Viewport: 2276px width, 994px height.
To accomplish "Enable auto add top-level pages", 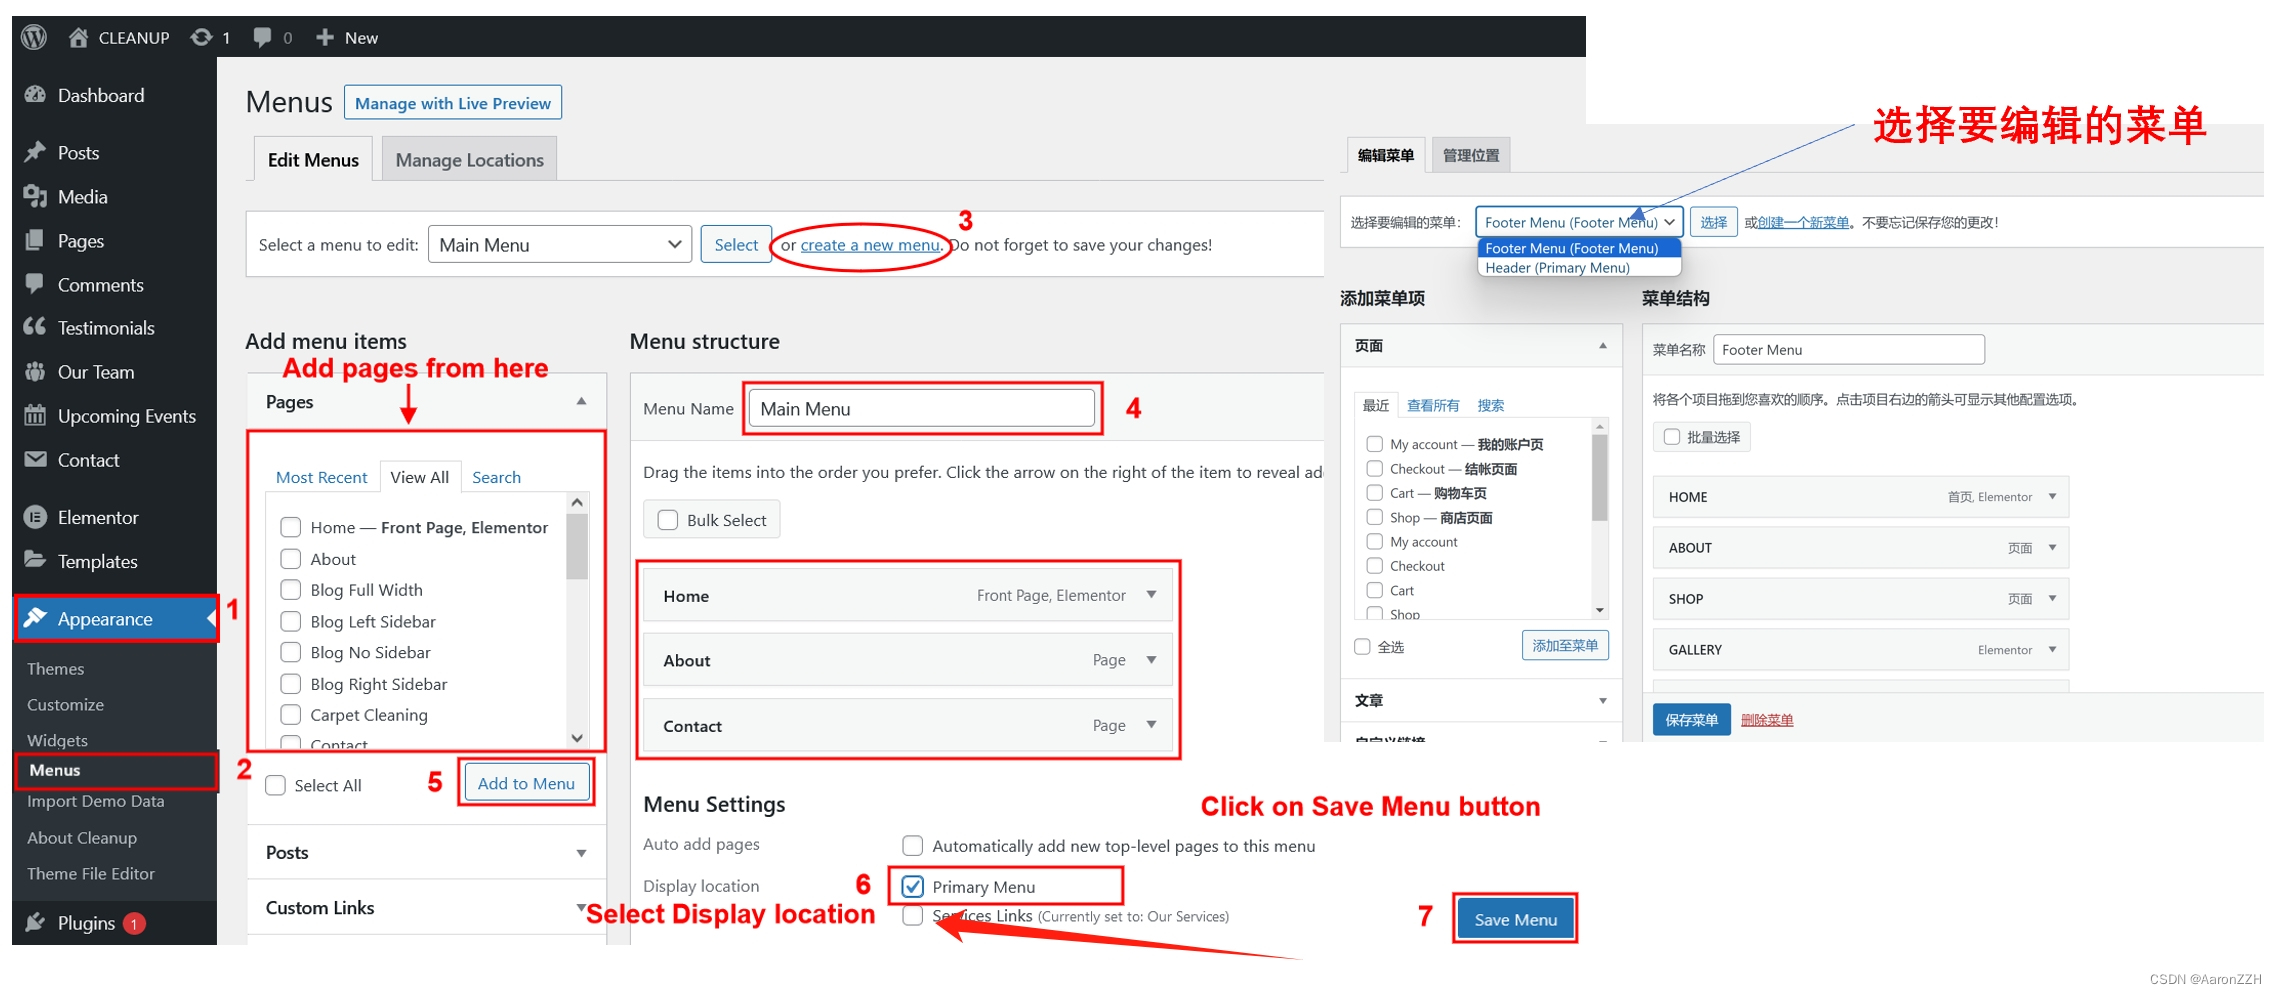I will (x=913, y=846).
